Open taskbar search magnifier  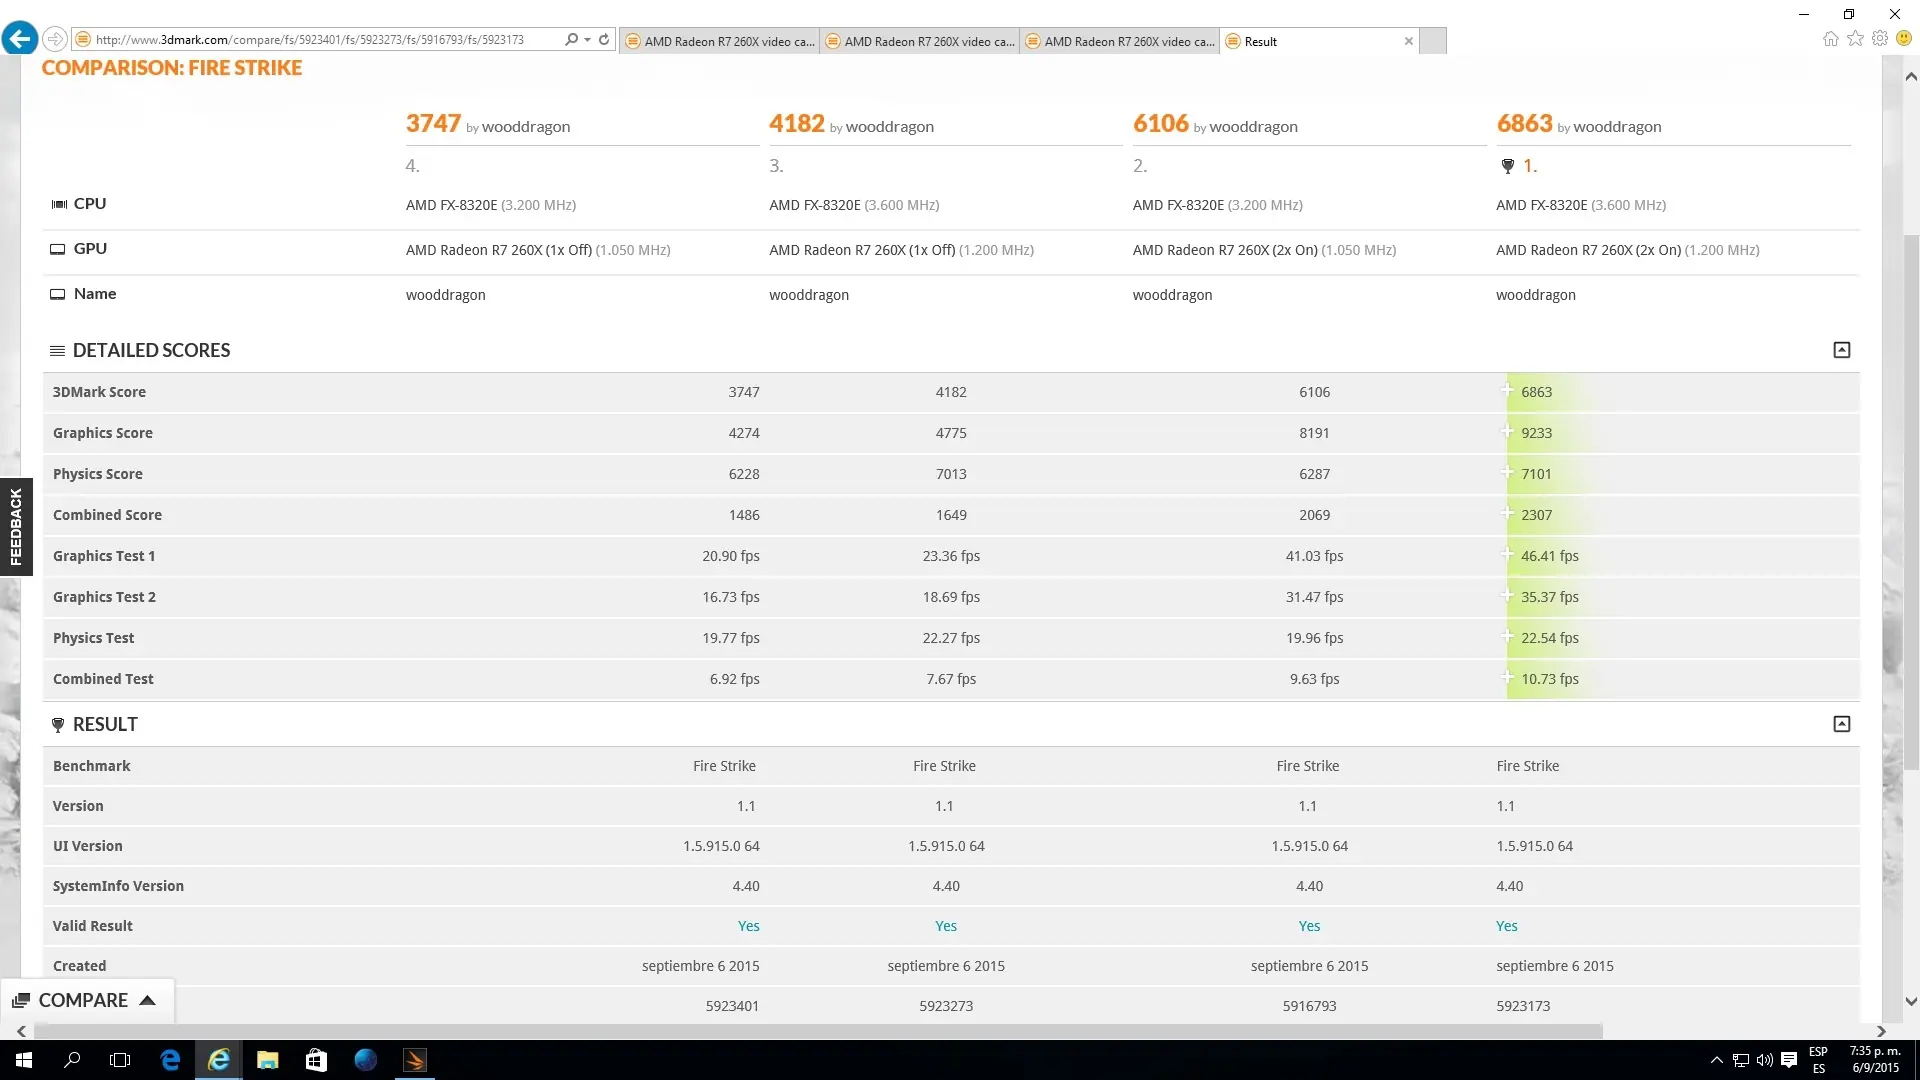(x=72, y=1060)
